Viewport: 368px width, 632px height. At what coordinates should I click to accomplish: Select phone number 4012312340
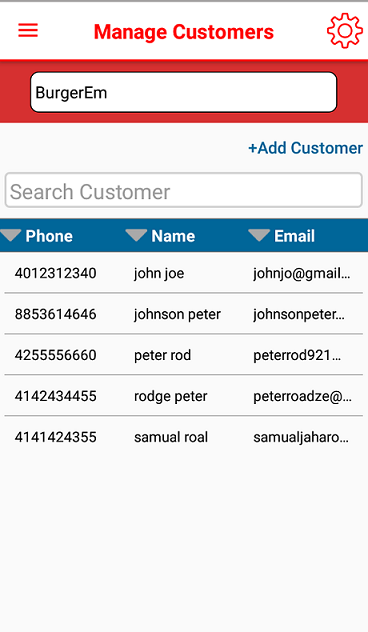tap(56, 273)
